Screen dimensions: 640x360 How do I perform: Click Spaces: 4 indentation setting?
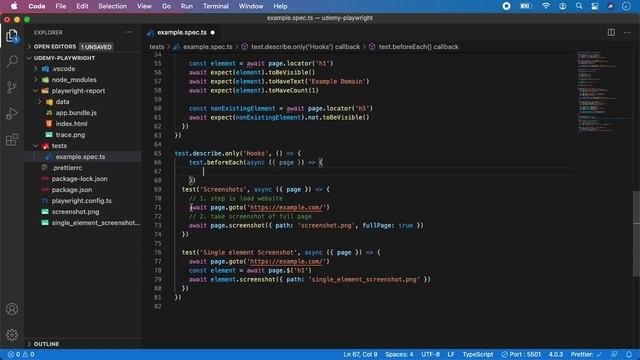[x=399, y=354]
